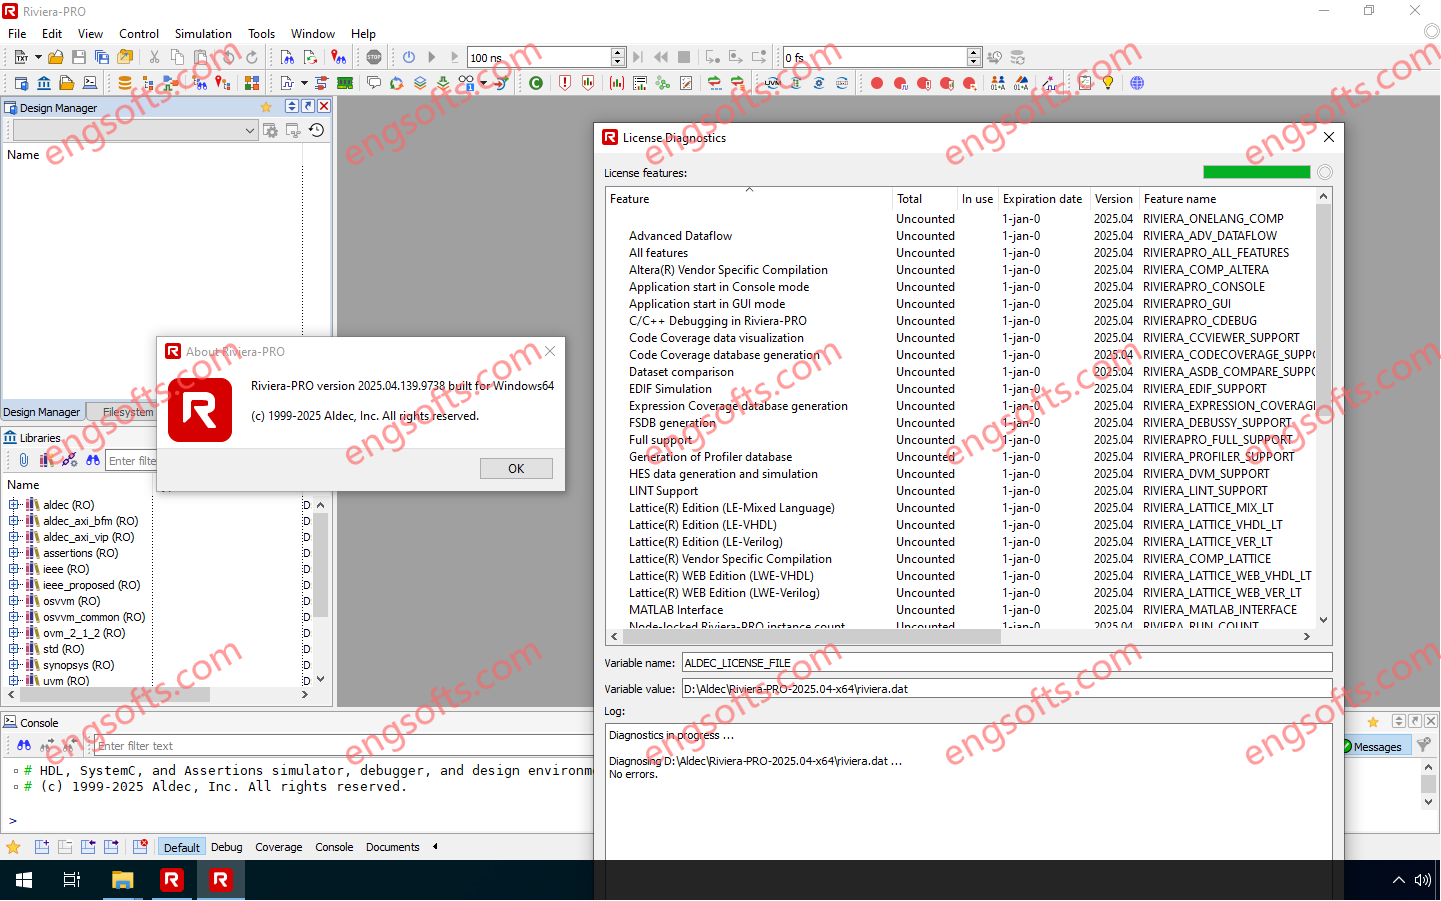The width and height of the screenshot is (1441, 901).
Task: Click the Console filter text field
Action: (x=342, y=746)
